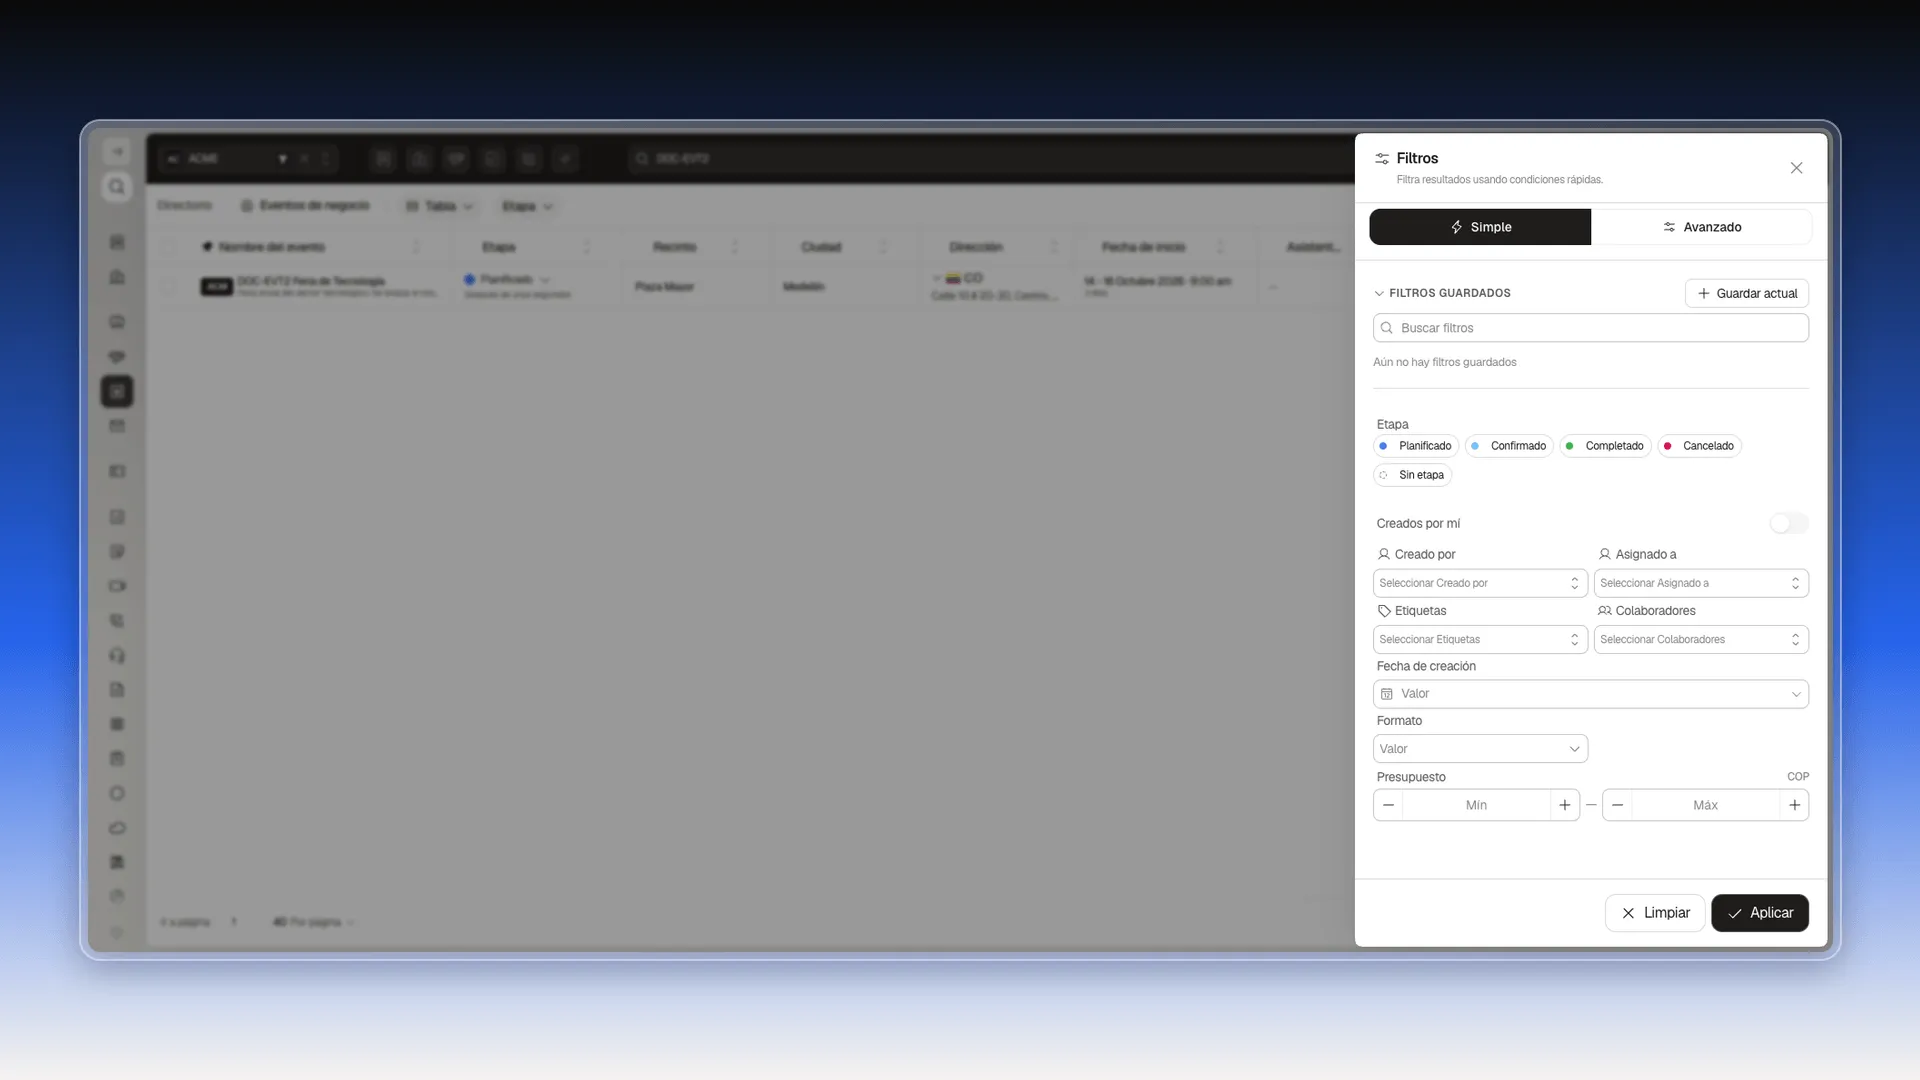Switch to the Simple filter tab
This screenshot has height=1080, width=1920.
tap(1480, 227)
